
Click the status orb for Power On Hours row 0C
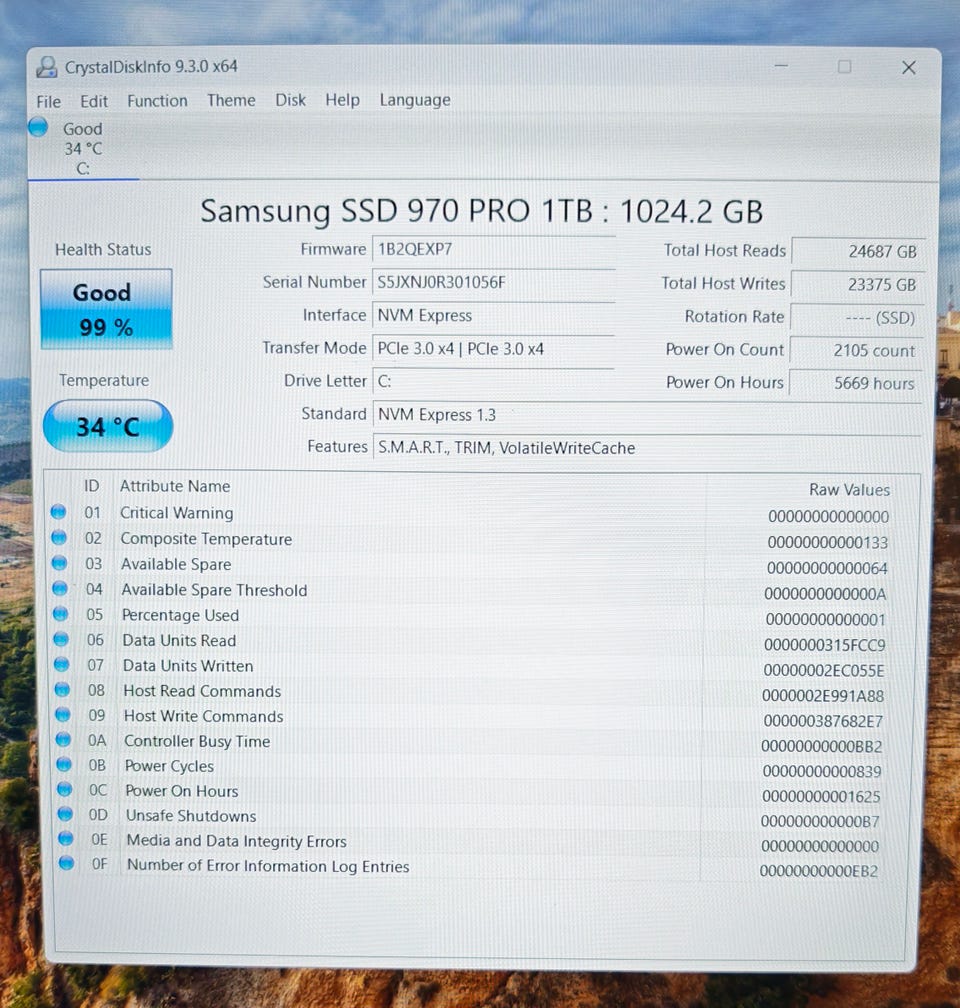tap(65, 789)
